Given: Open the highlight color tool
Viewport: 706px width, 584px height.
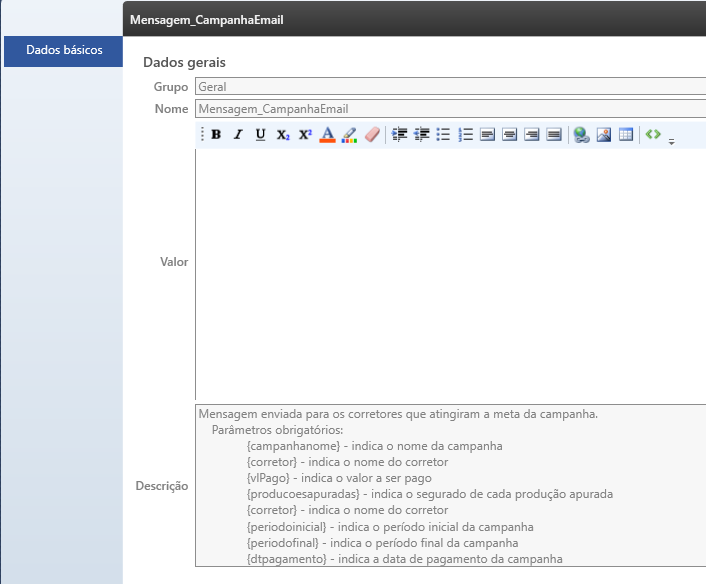Looking at the screenshot, I should (x=349, y=134).
